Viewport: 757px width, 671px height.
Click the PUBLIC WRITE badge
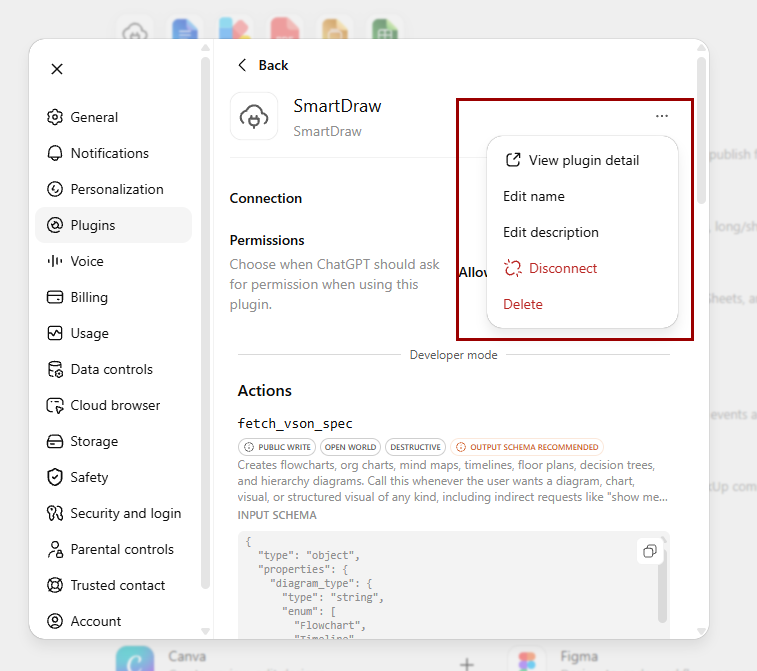[277, 447]
